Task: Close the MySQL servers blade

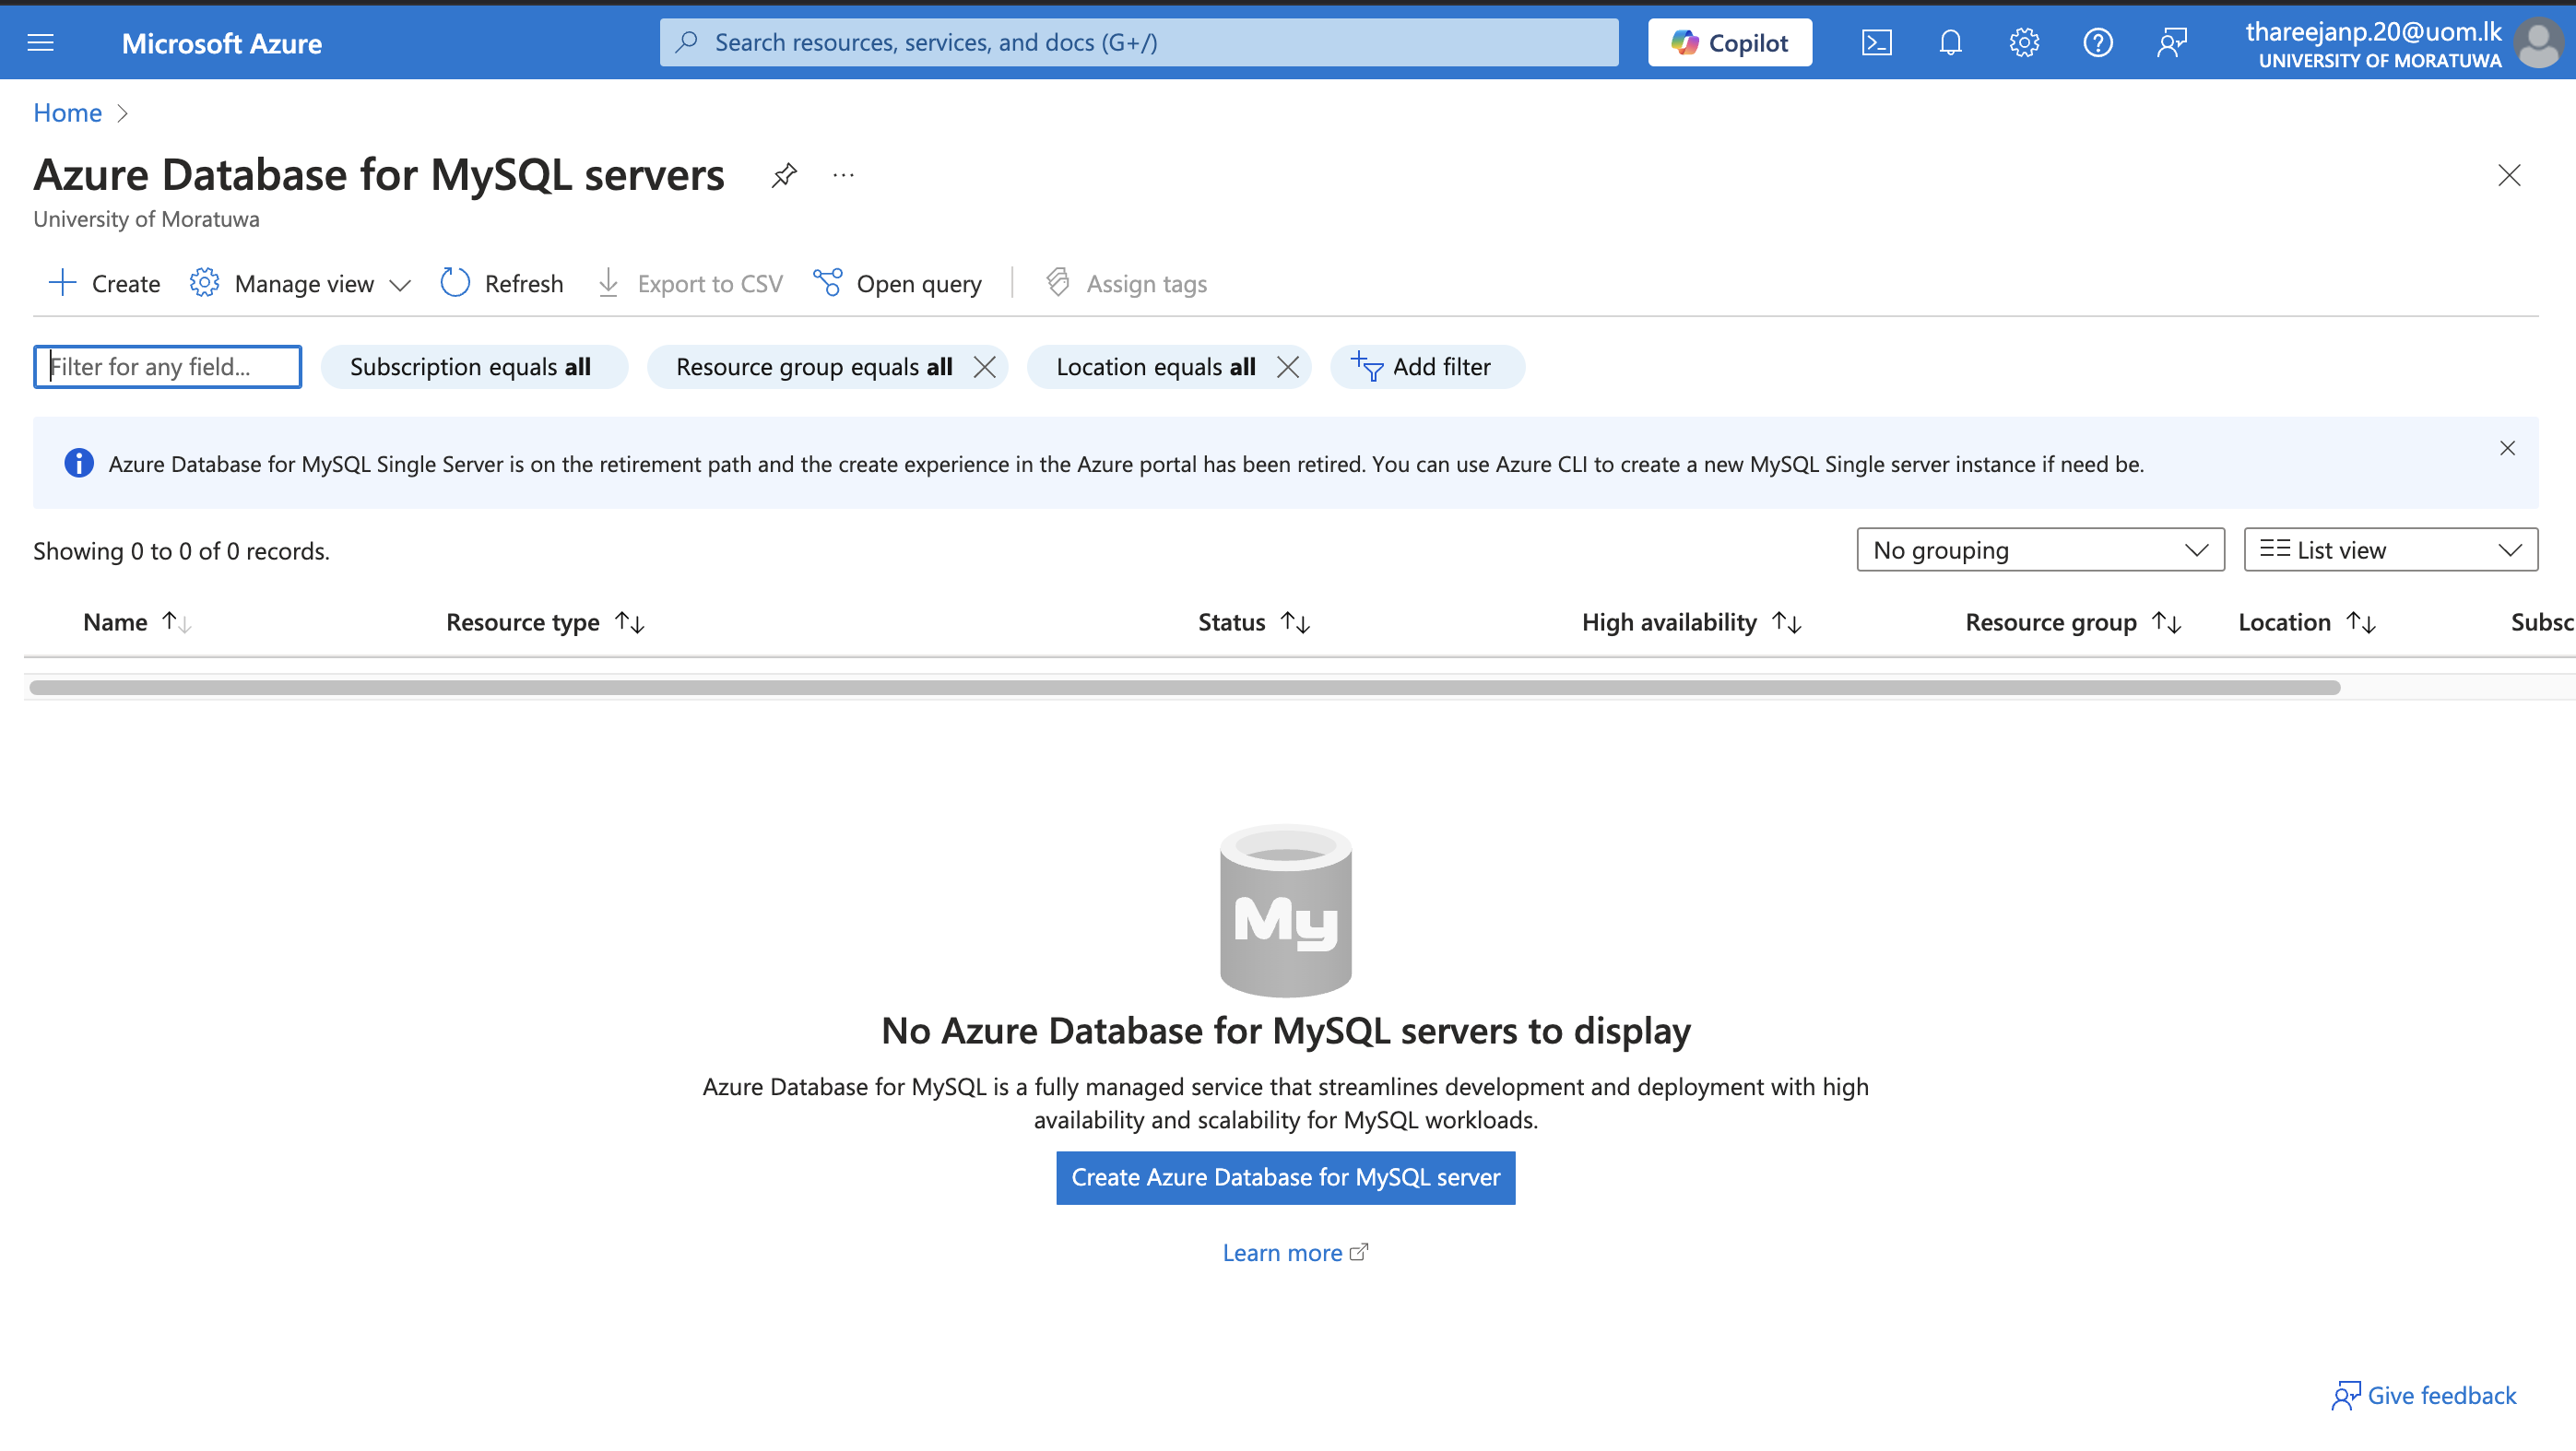Action: pyautogui.click(x=2508, y=175)
